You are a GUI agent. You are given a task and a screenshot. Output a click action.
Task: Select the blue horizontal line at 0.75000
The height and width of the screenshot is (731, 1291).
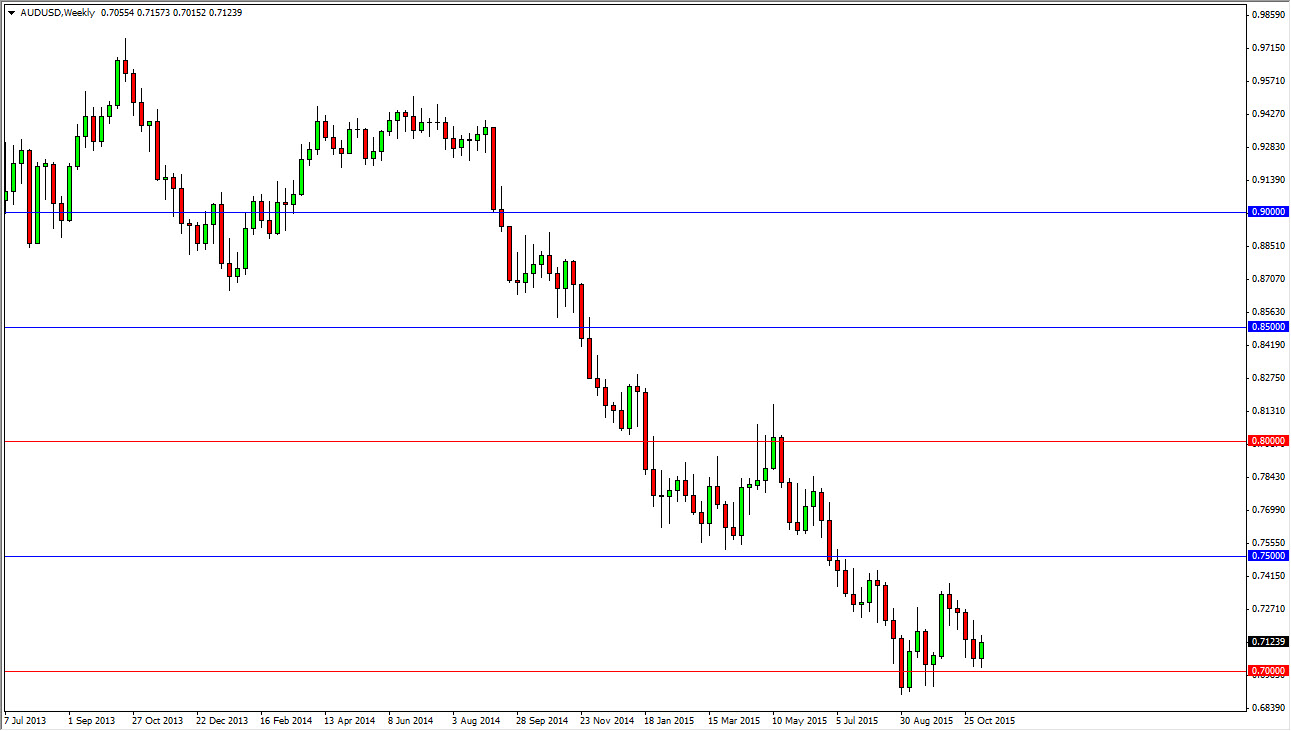click(400, 554)
